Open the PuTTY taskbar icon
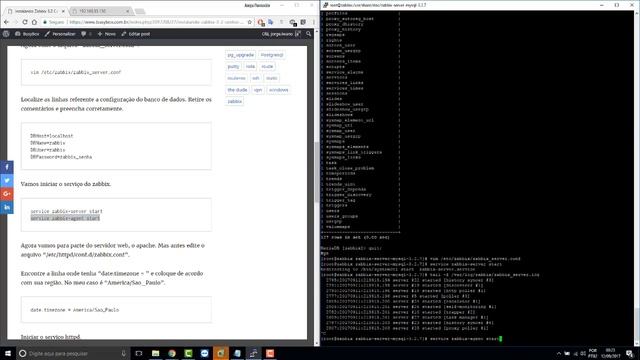Viewport: 640px width, 360px height. 253,353
